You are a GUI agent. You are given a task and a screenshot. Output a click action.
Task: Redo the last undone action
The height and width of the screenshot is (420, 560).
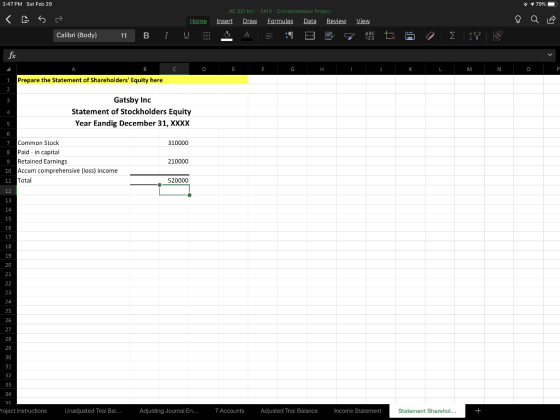59,19
